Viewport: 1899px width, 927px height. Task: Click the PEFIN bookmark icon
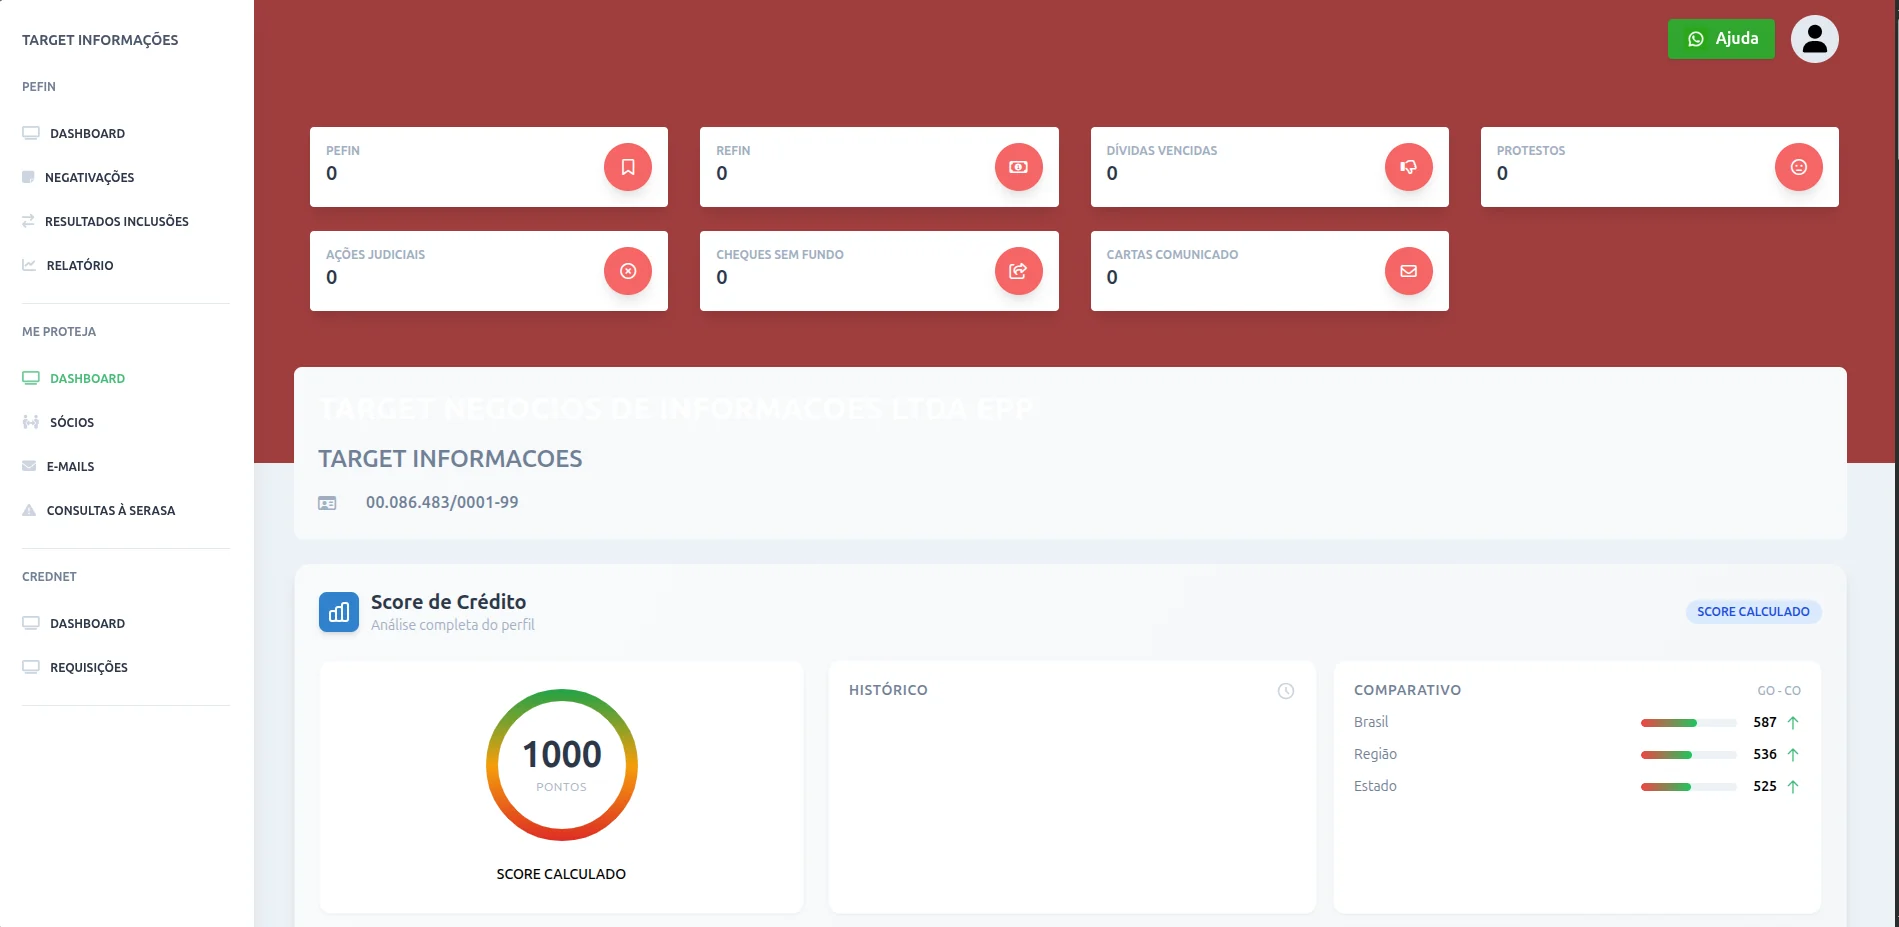click(x=628, y=167)
